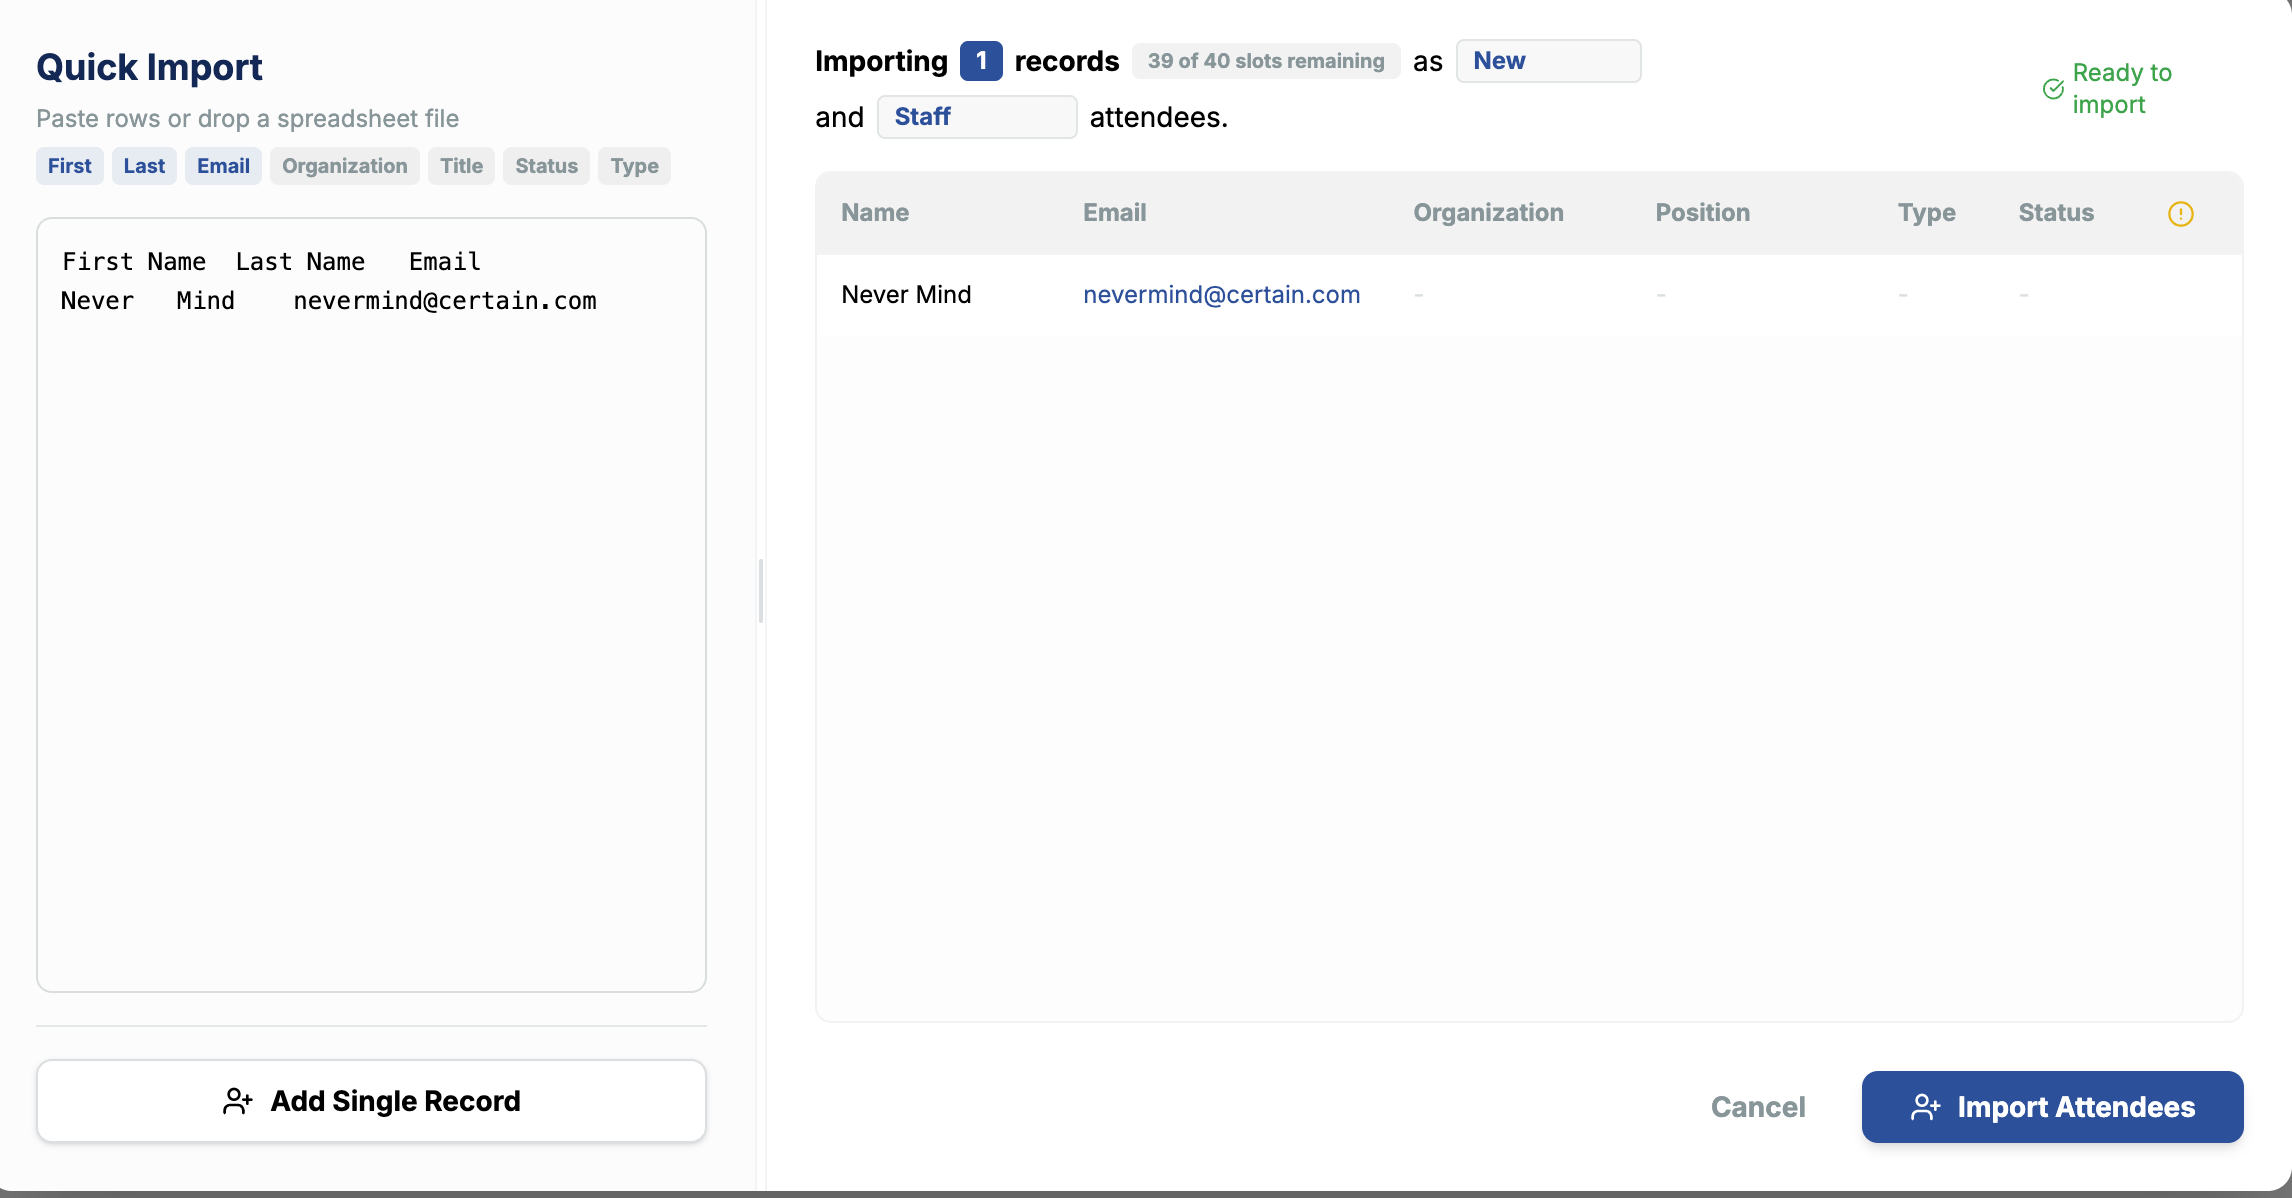Toggle the Email column chip

(223, 166)
